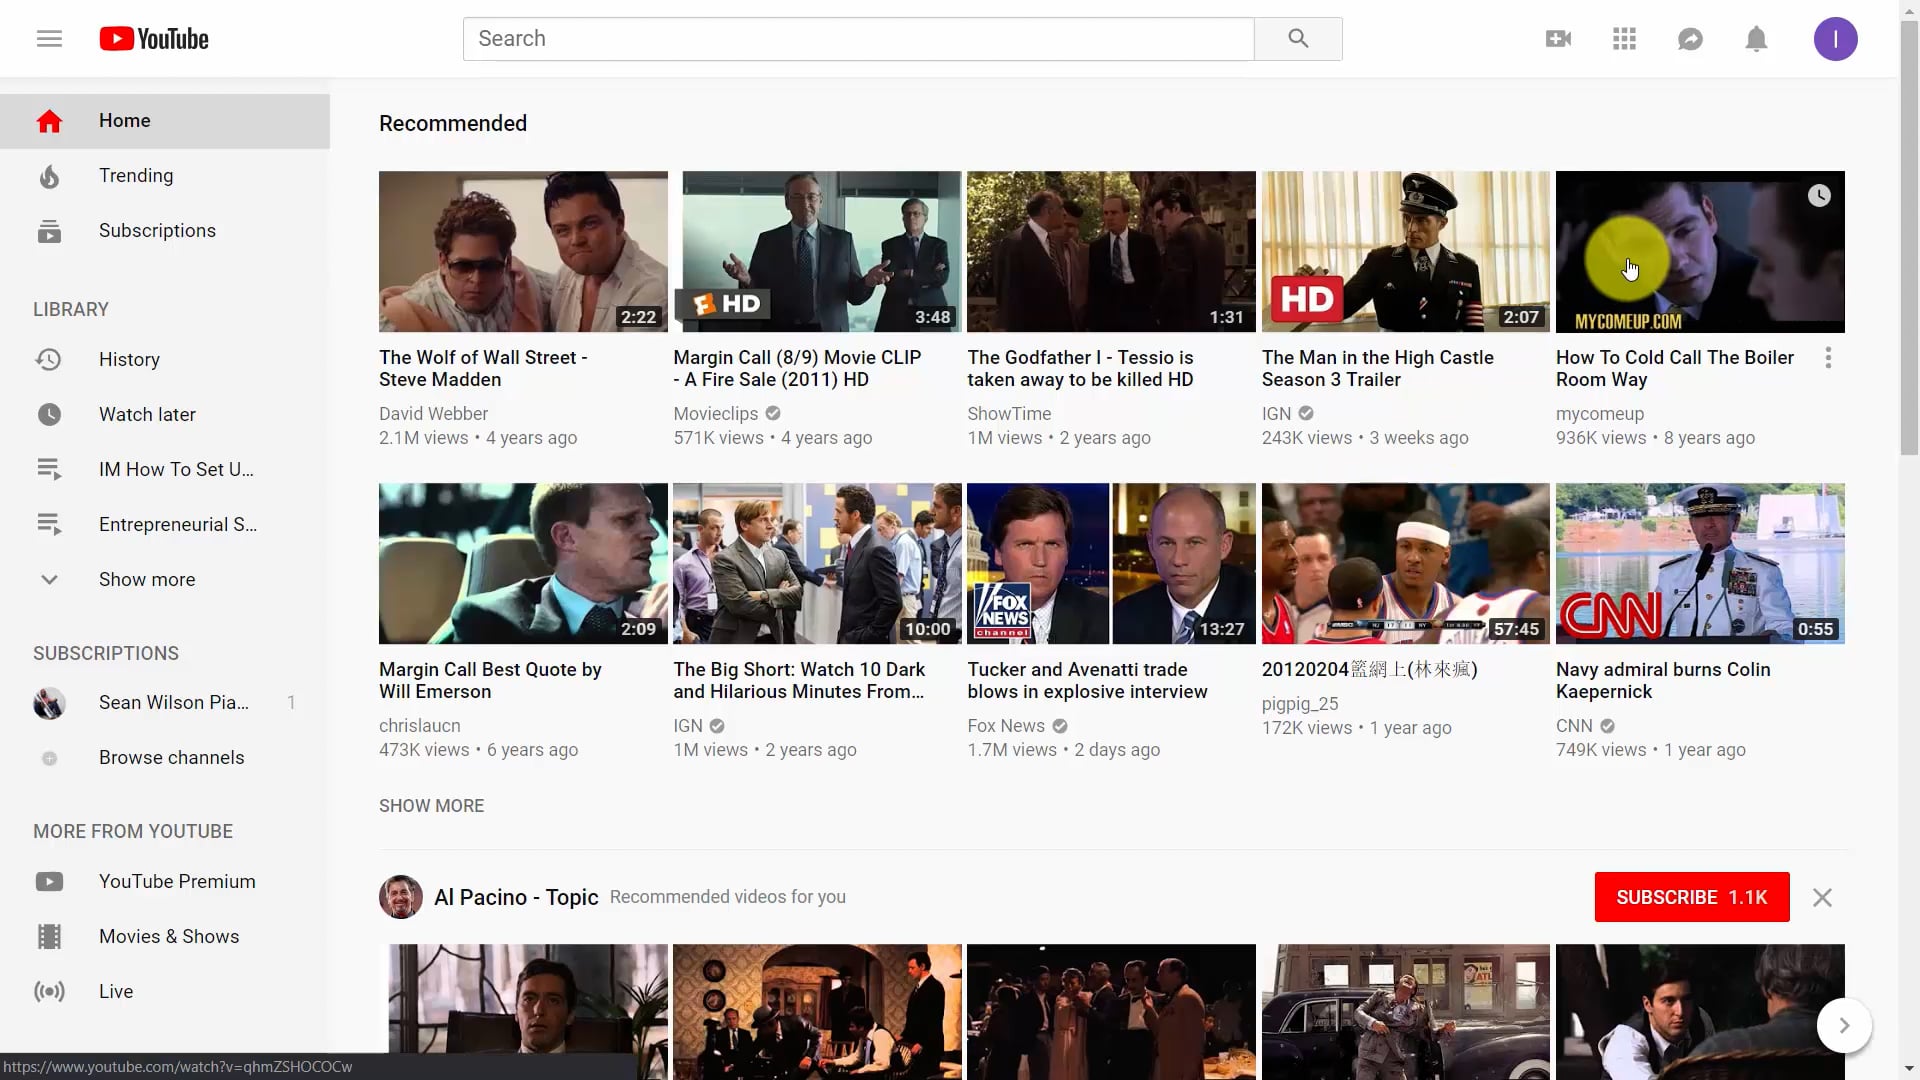Open The Wolf of Wall Street thumbnail

click(x=523, y=251)
